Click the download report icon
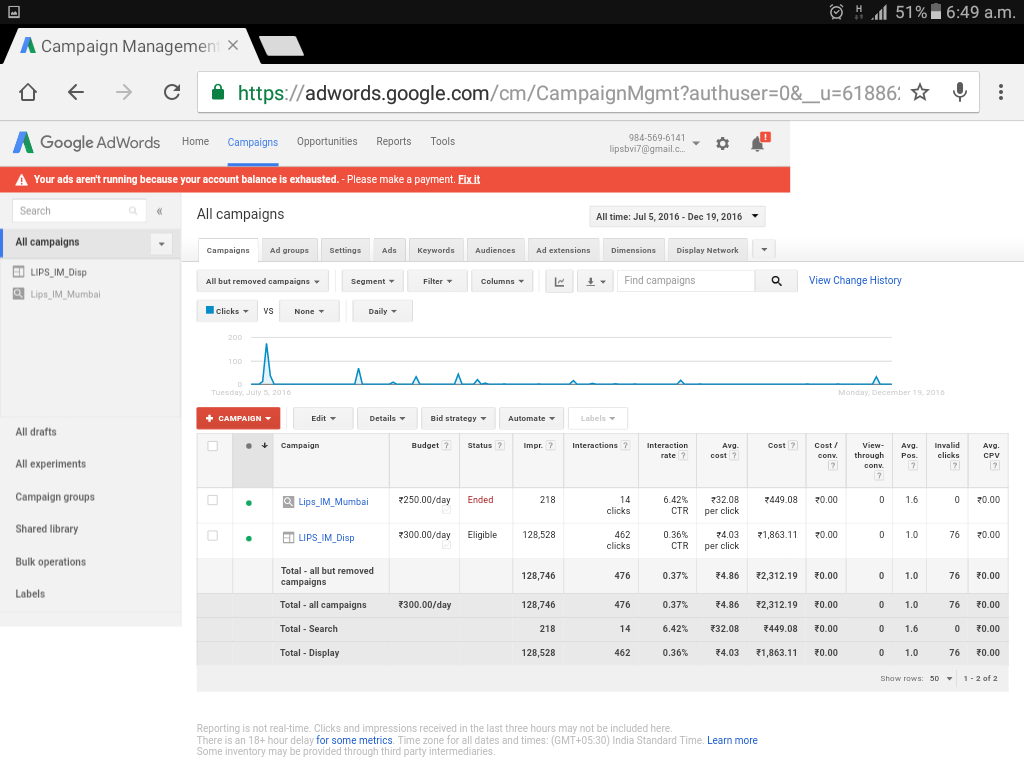The image size is (1024, 768). pos(596,282)
